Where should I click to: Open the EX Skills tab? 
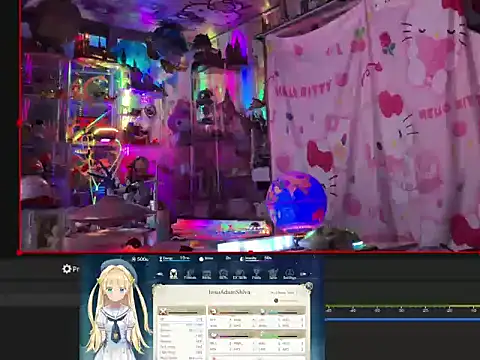coord(240,274)
